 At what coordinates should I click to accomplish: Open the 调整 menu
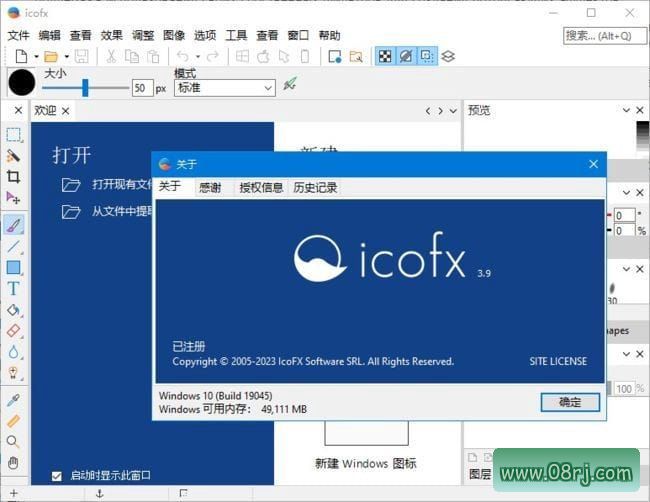[143, 36]
